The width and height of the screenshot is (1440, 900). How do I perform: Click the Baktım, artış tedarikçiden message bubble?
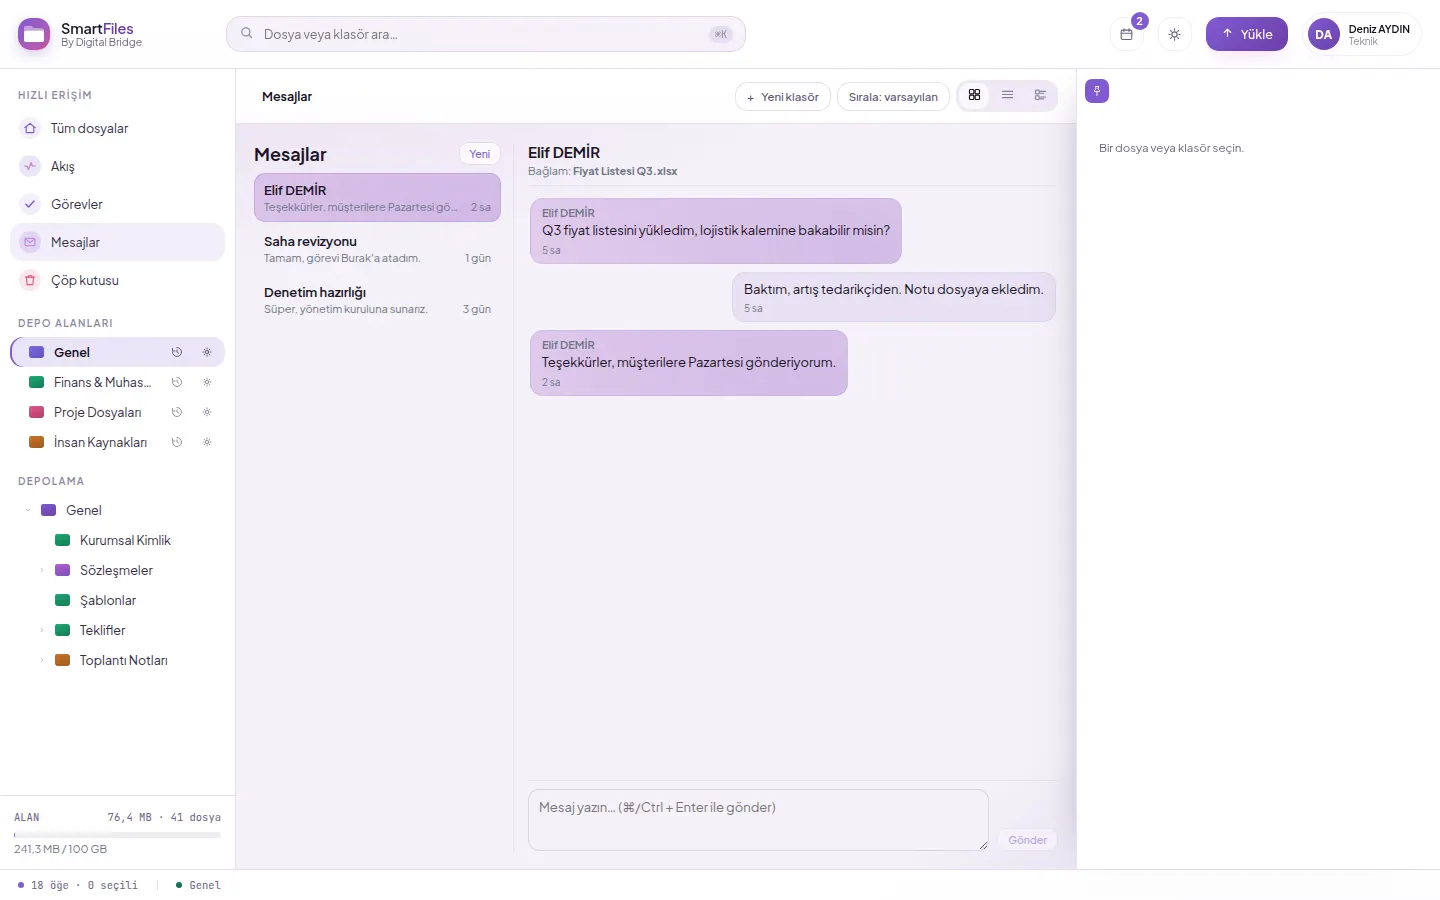pyautogui.click(x=894, y=297)
